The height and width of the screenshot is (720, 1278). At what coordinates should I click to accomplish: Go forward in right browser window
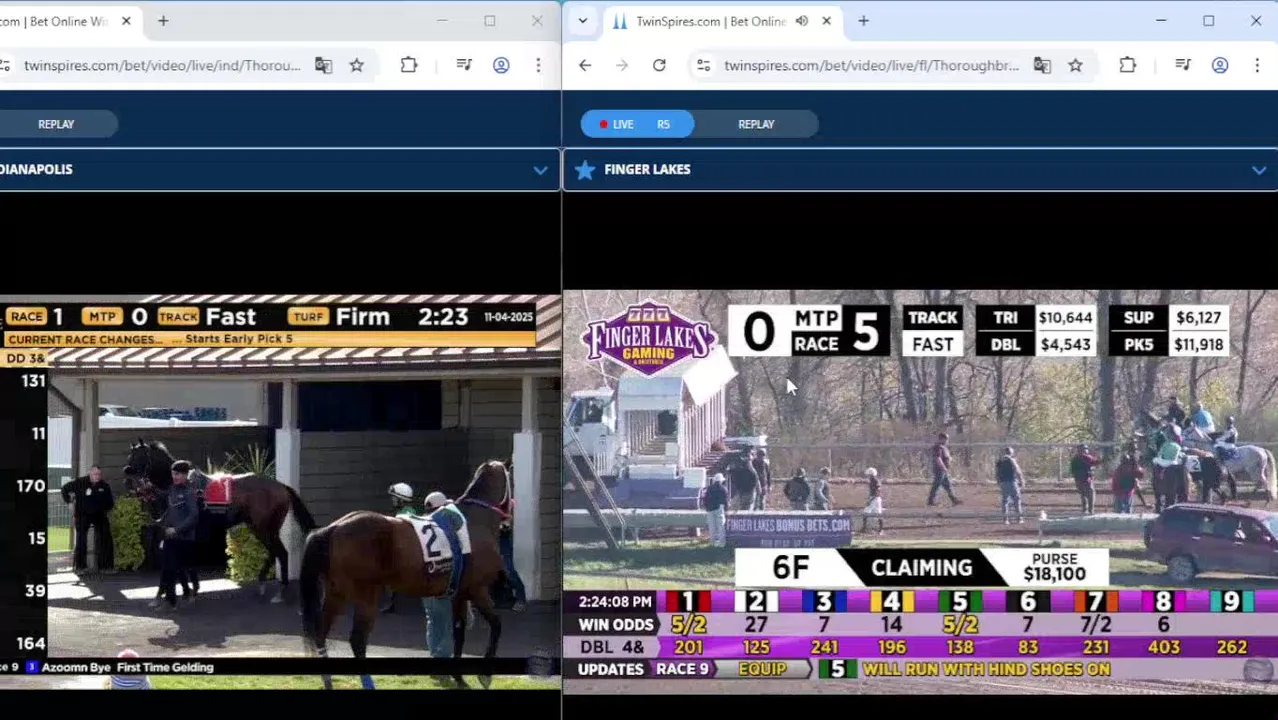pyautogui.click(x=622, y=65)
